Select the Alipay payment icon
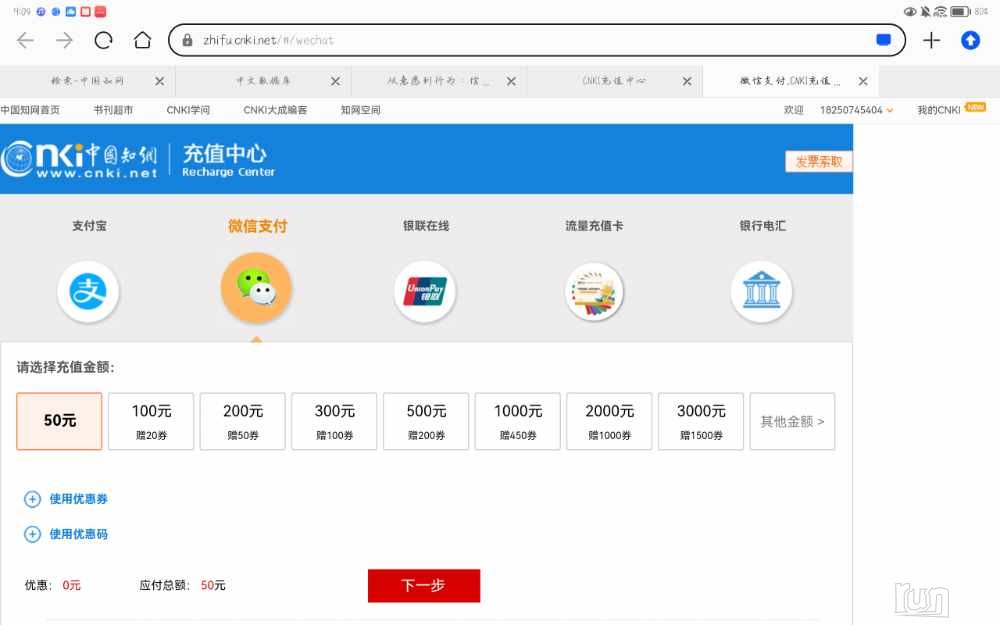This screenshot has width=1000, height=625. click(88, 291)
